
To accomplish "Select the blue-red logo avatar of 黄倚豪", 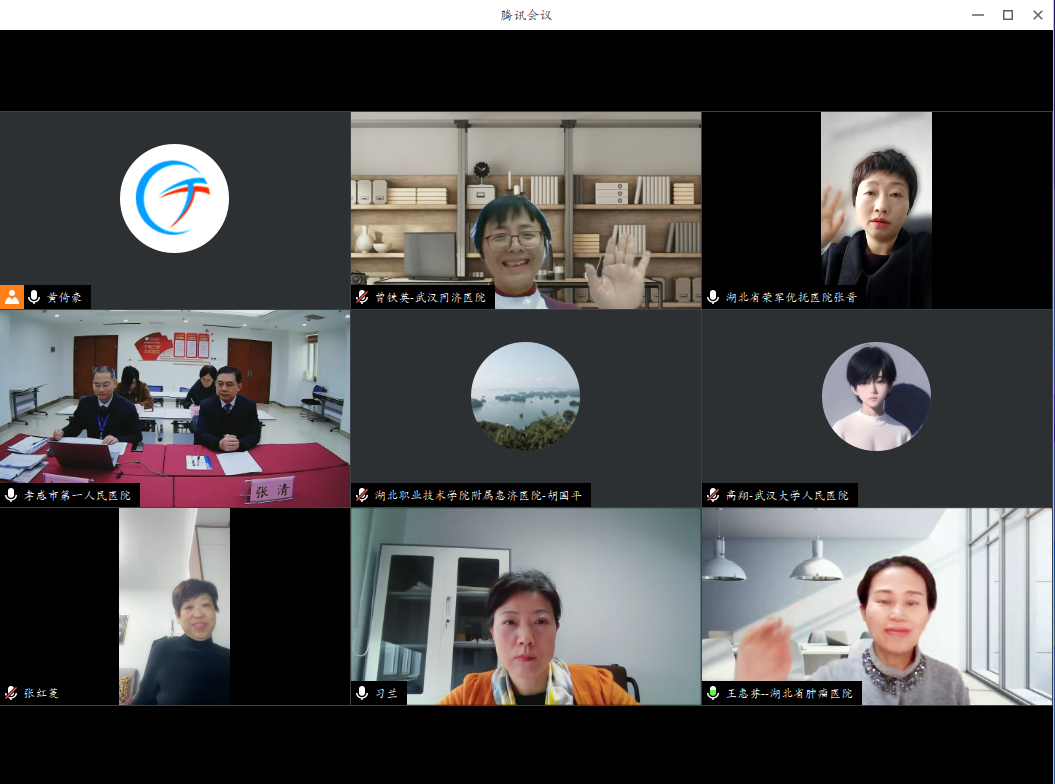I will pyautogui.click(x=174, y=198).
